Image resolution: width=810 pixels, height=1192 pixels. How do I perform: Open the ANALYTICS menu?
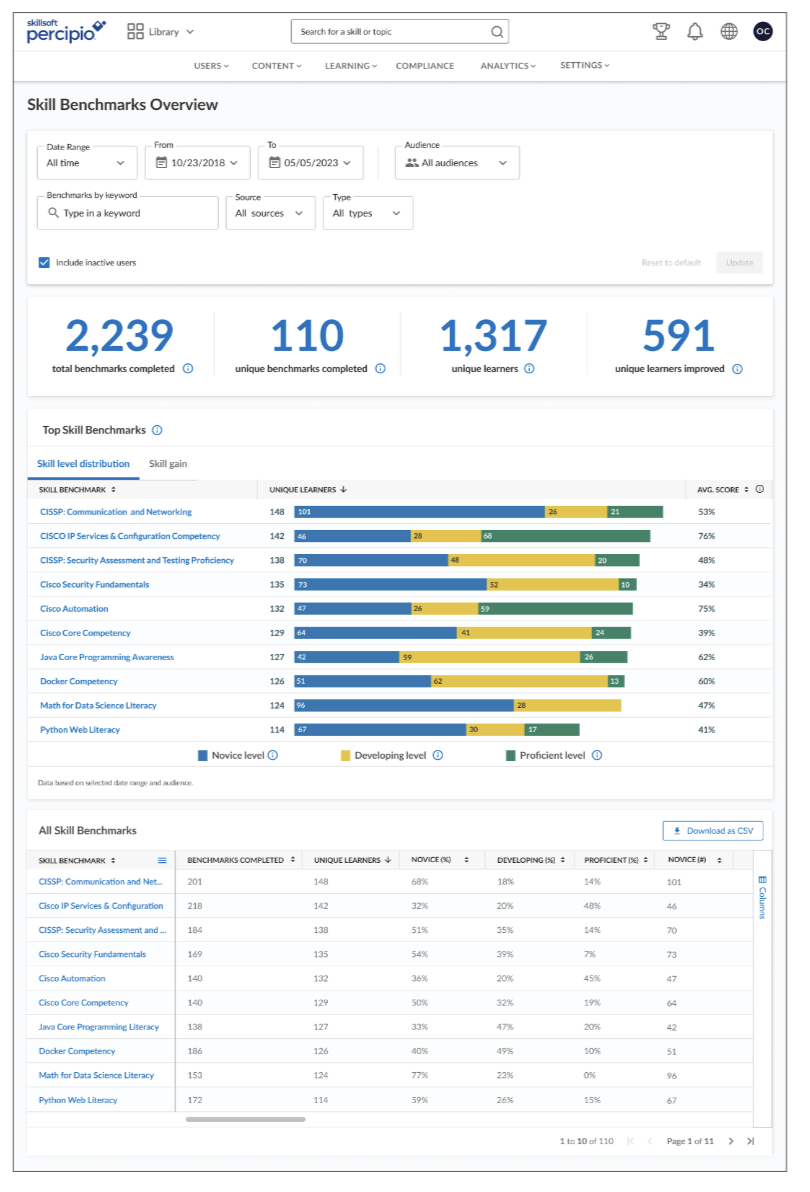(508, 66)
